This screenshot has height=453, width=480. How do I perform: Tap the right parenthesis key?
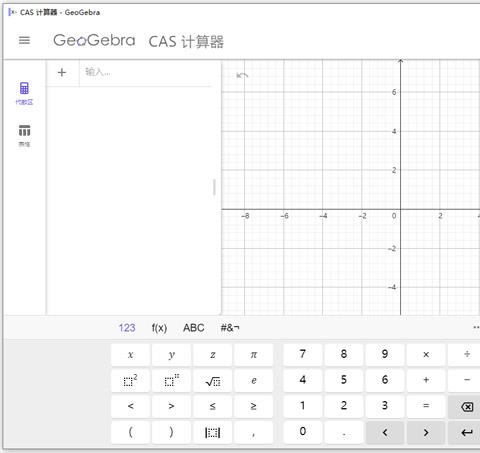[171, 432]
